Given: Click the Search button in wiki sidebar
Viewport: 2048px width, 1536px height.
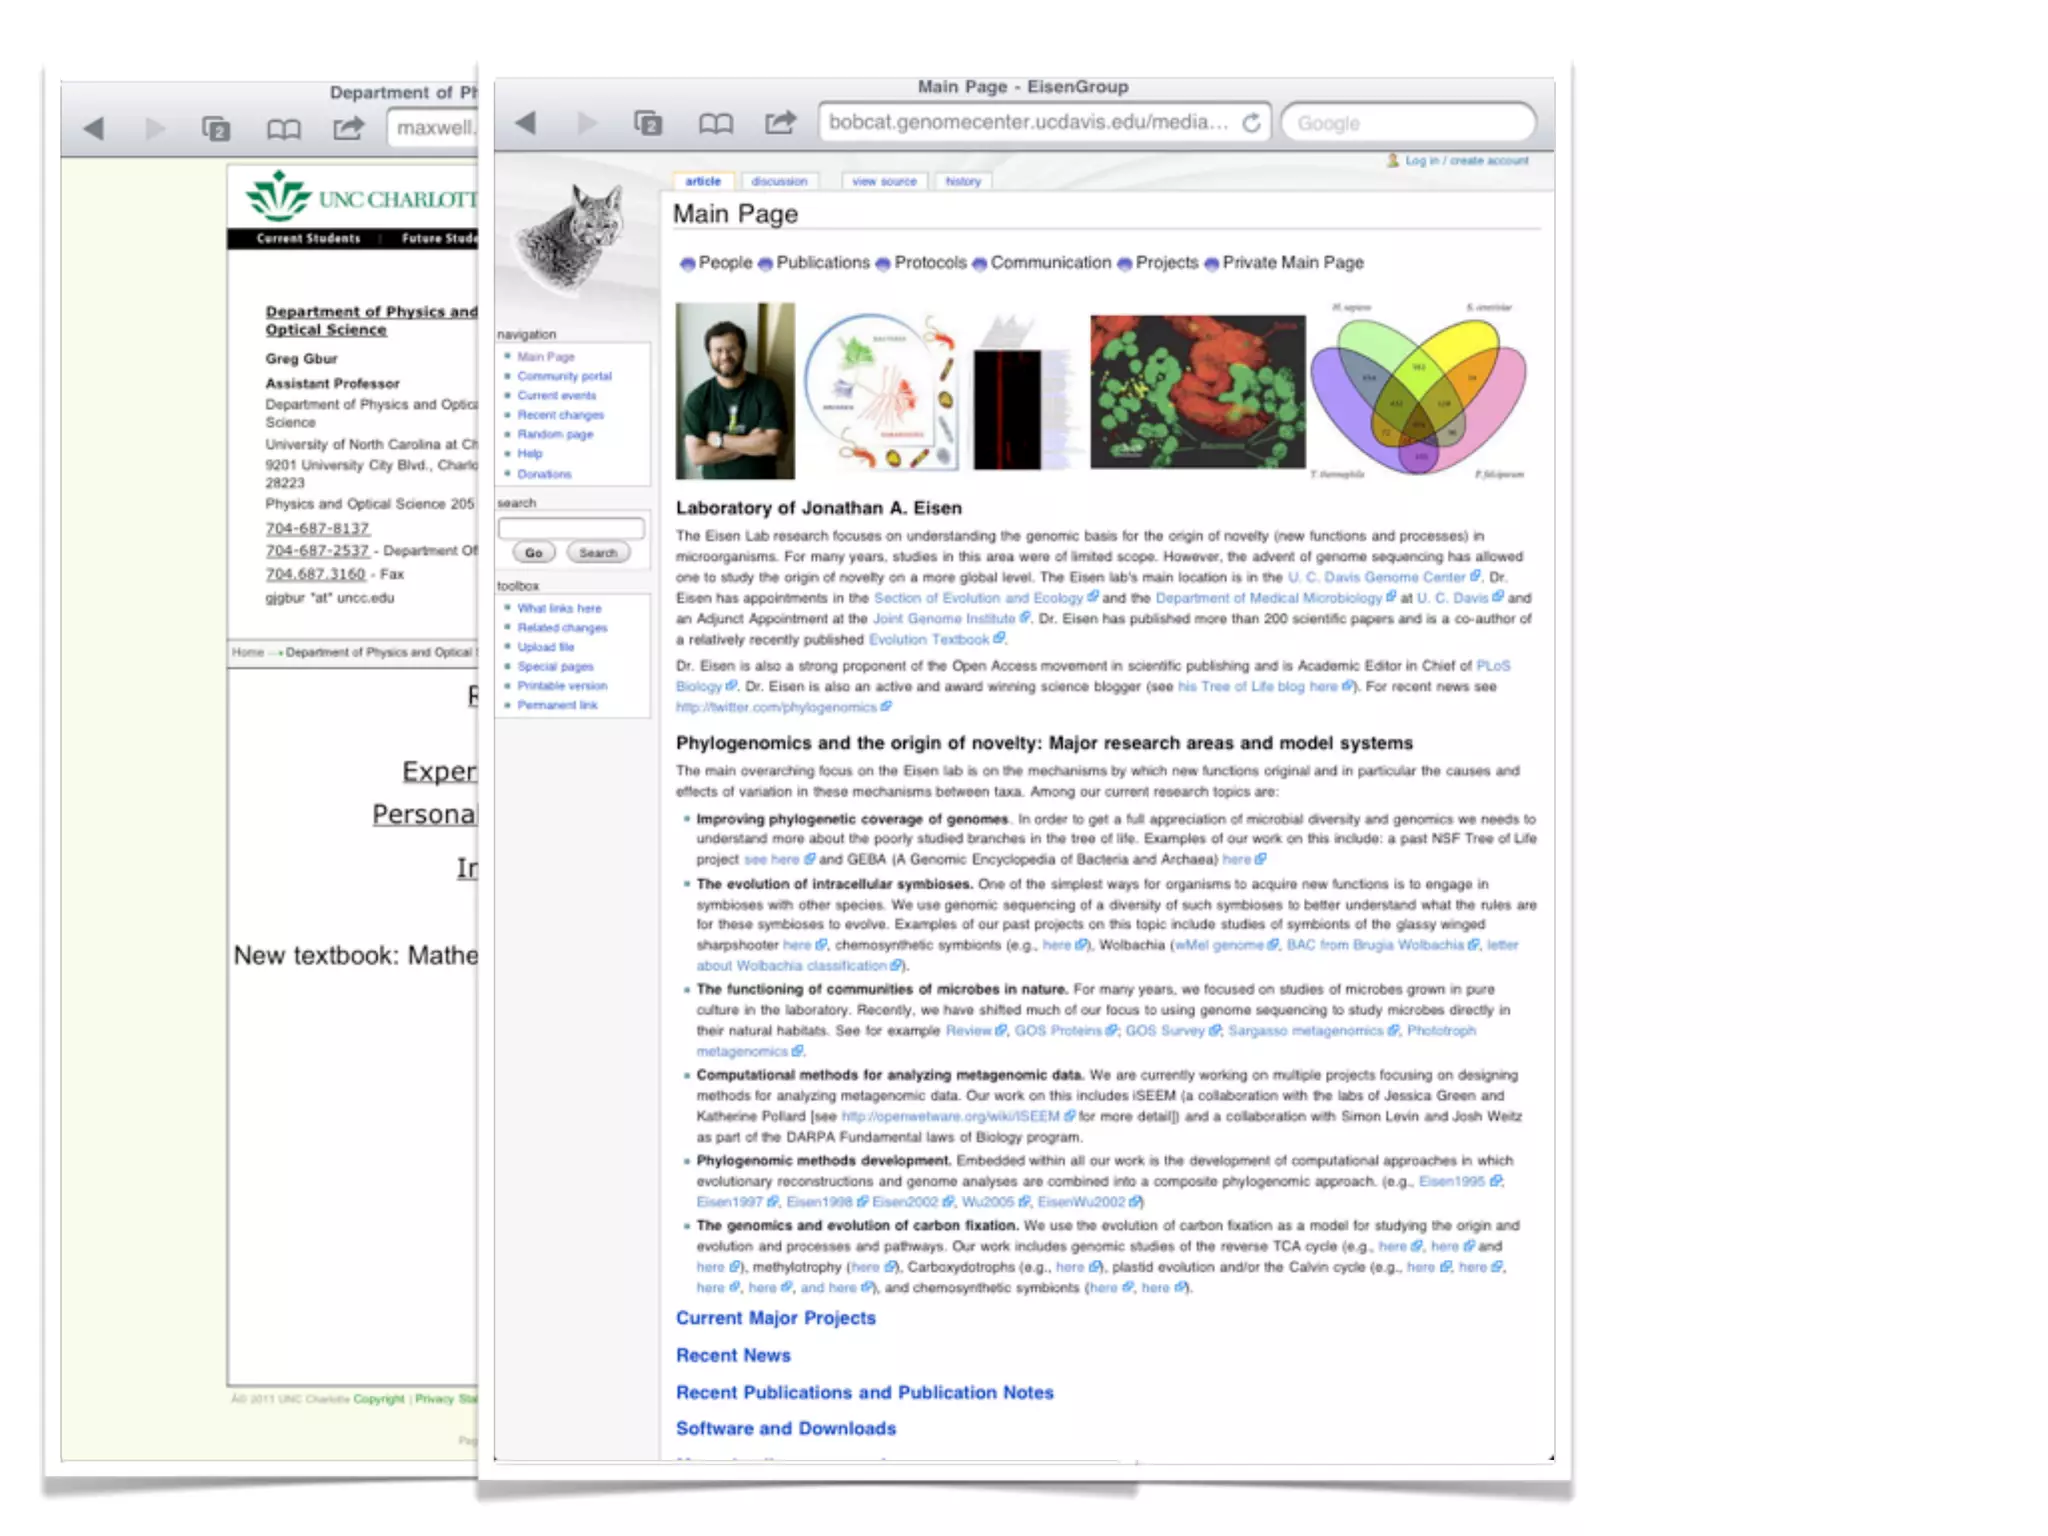Looking at the screenshot, I should click(598, 553).
